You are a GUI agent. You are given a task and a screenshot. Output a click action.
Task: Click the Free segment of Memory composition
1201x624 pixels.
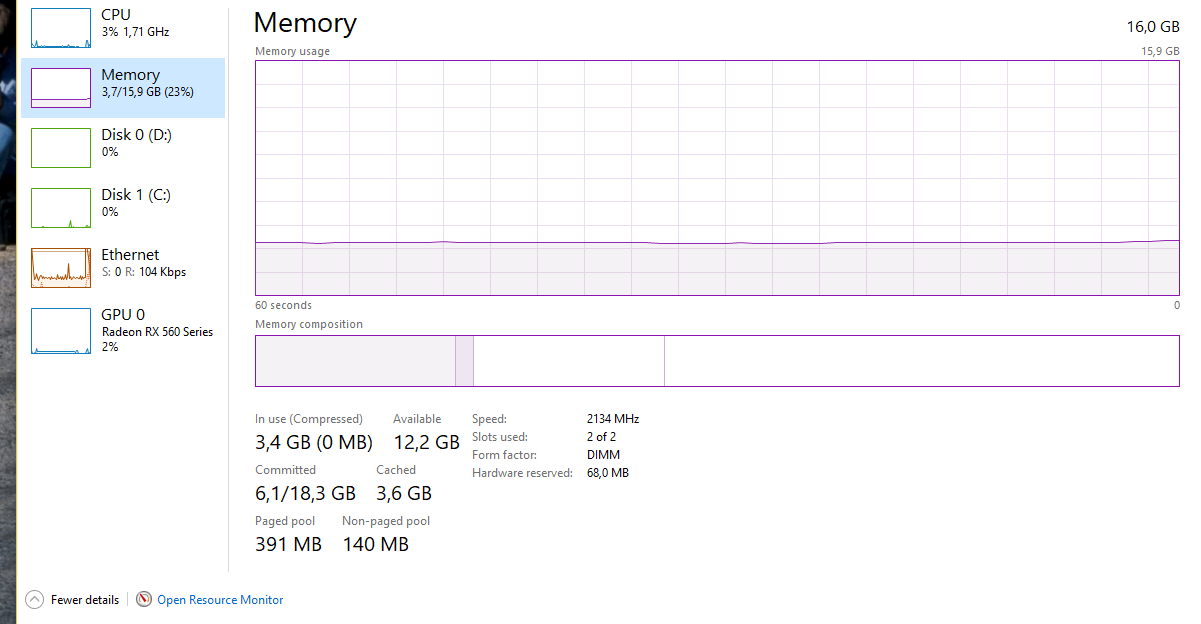coord(922,361)
